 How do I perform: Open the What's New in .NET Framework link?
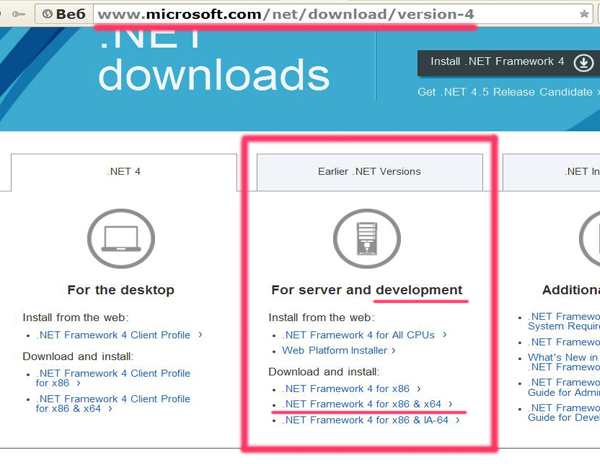(x=564, y=362)
